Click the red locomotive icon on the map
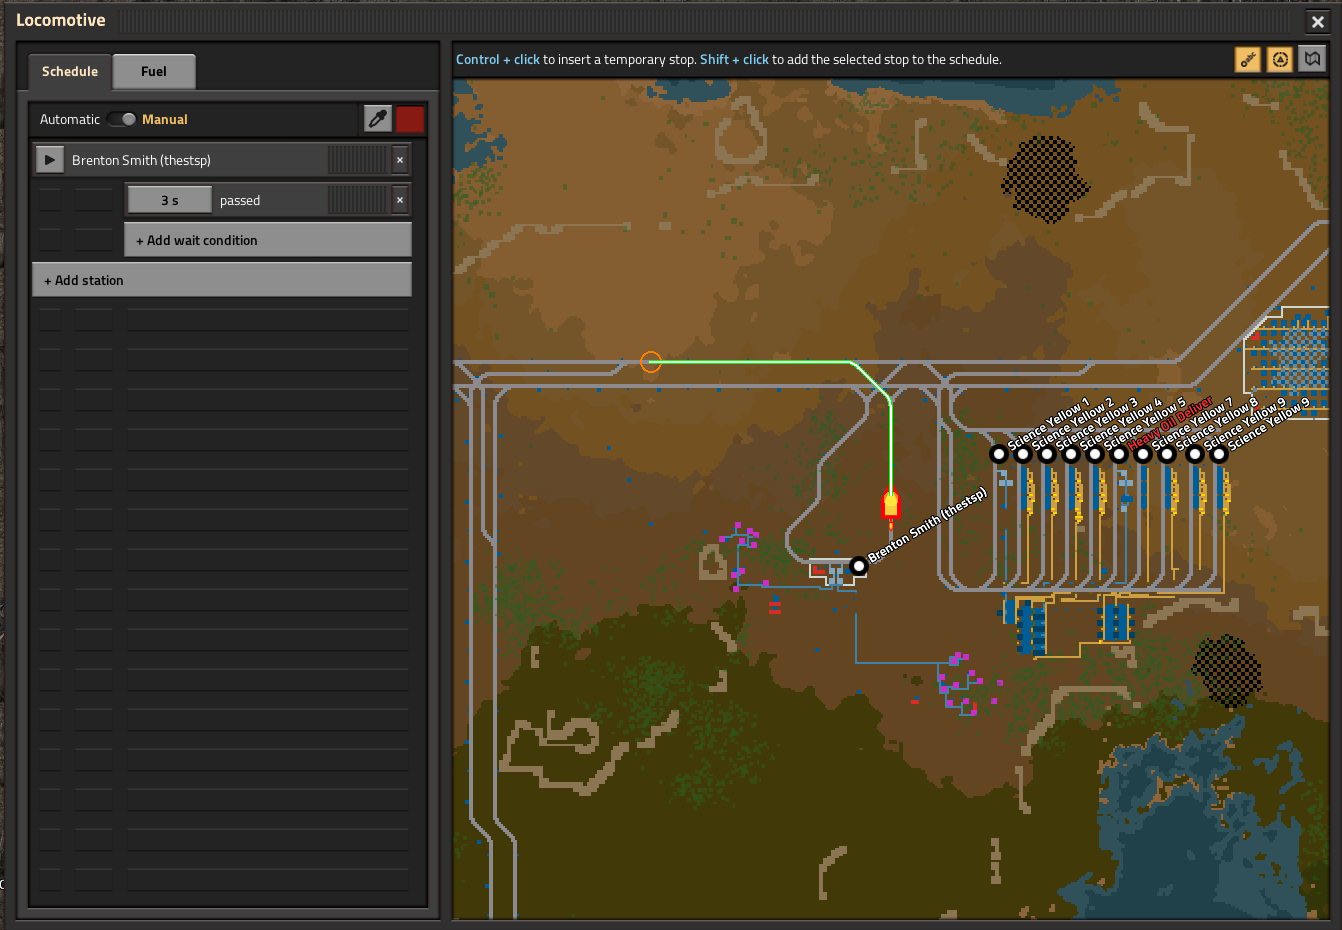Viewport: 1342px width, 930px height. tap(891, 505)
